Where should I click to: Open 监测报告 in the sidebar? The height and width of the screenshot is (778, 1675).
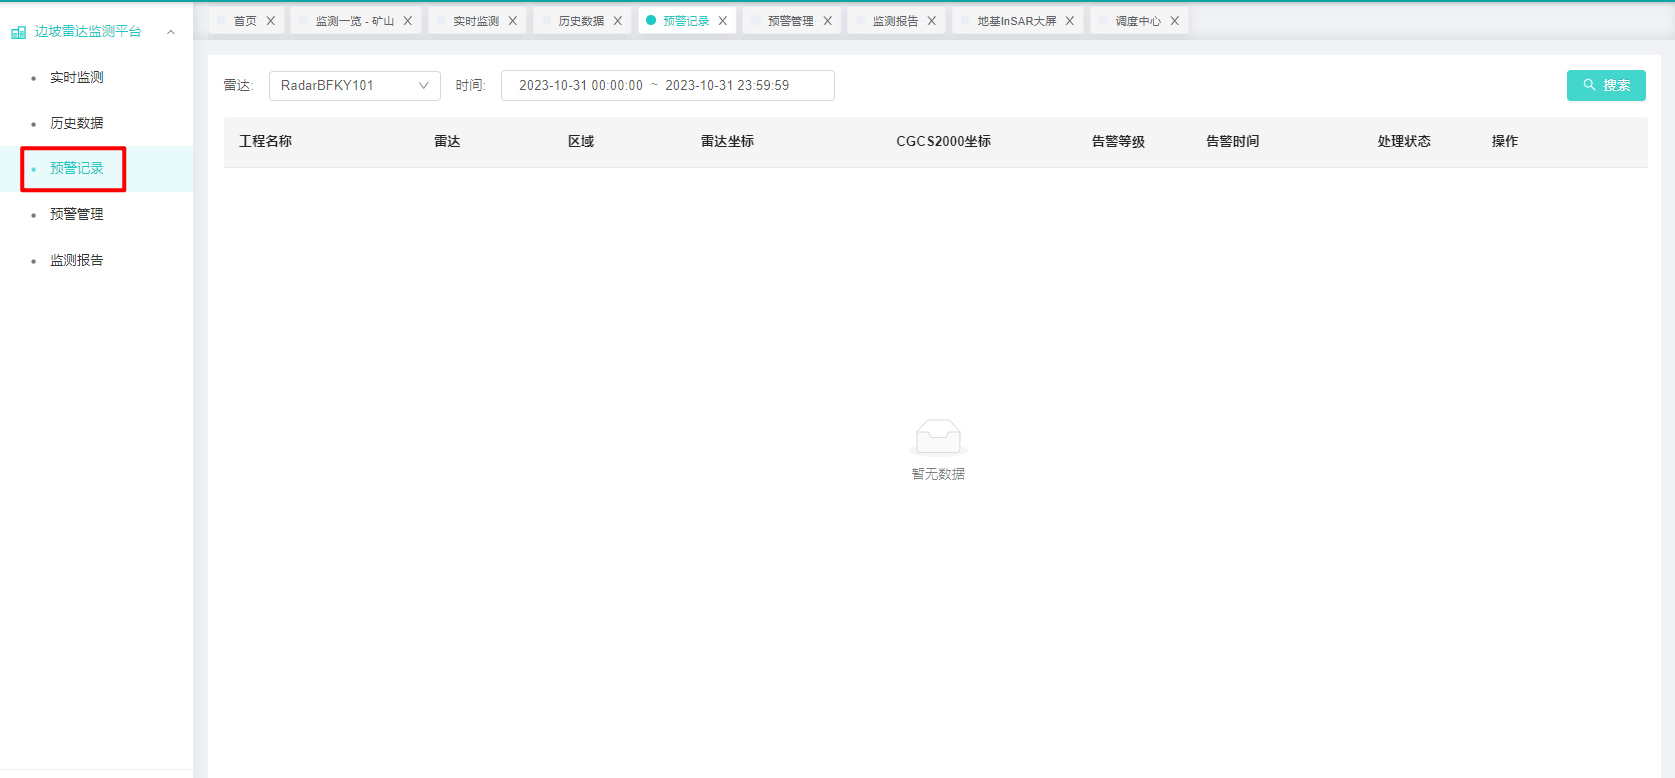click(x=77, y=260)
